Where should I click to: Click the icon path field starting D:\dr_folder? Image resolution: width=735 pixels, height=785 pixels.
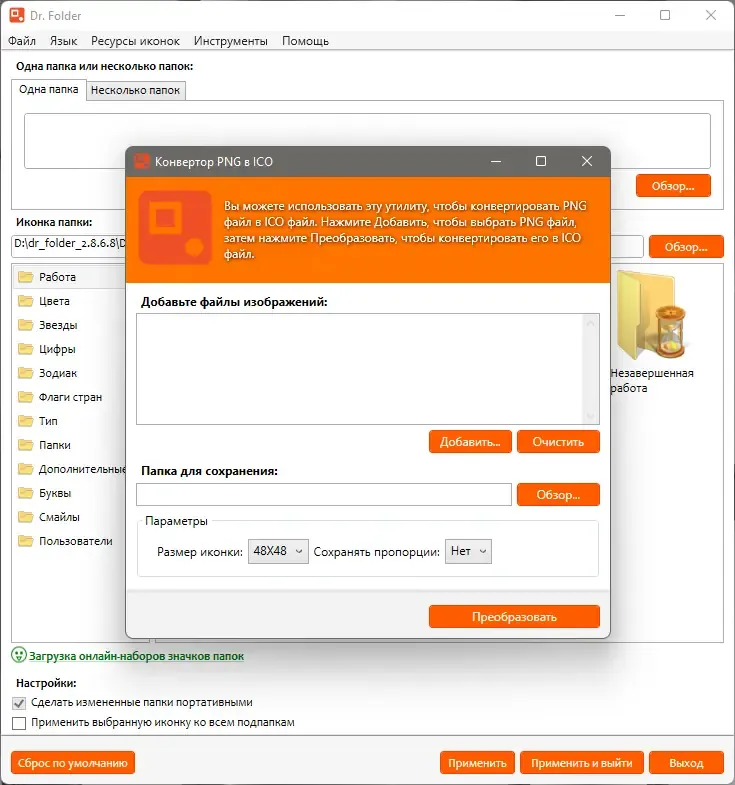click(69, 246)
